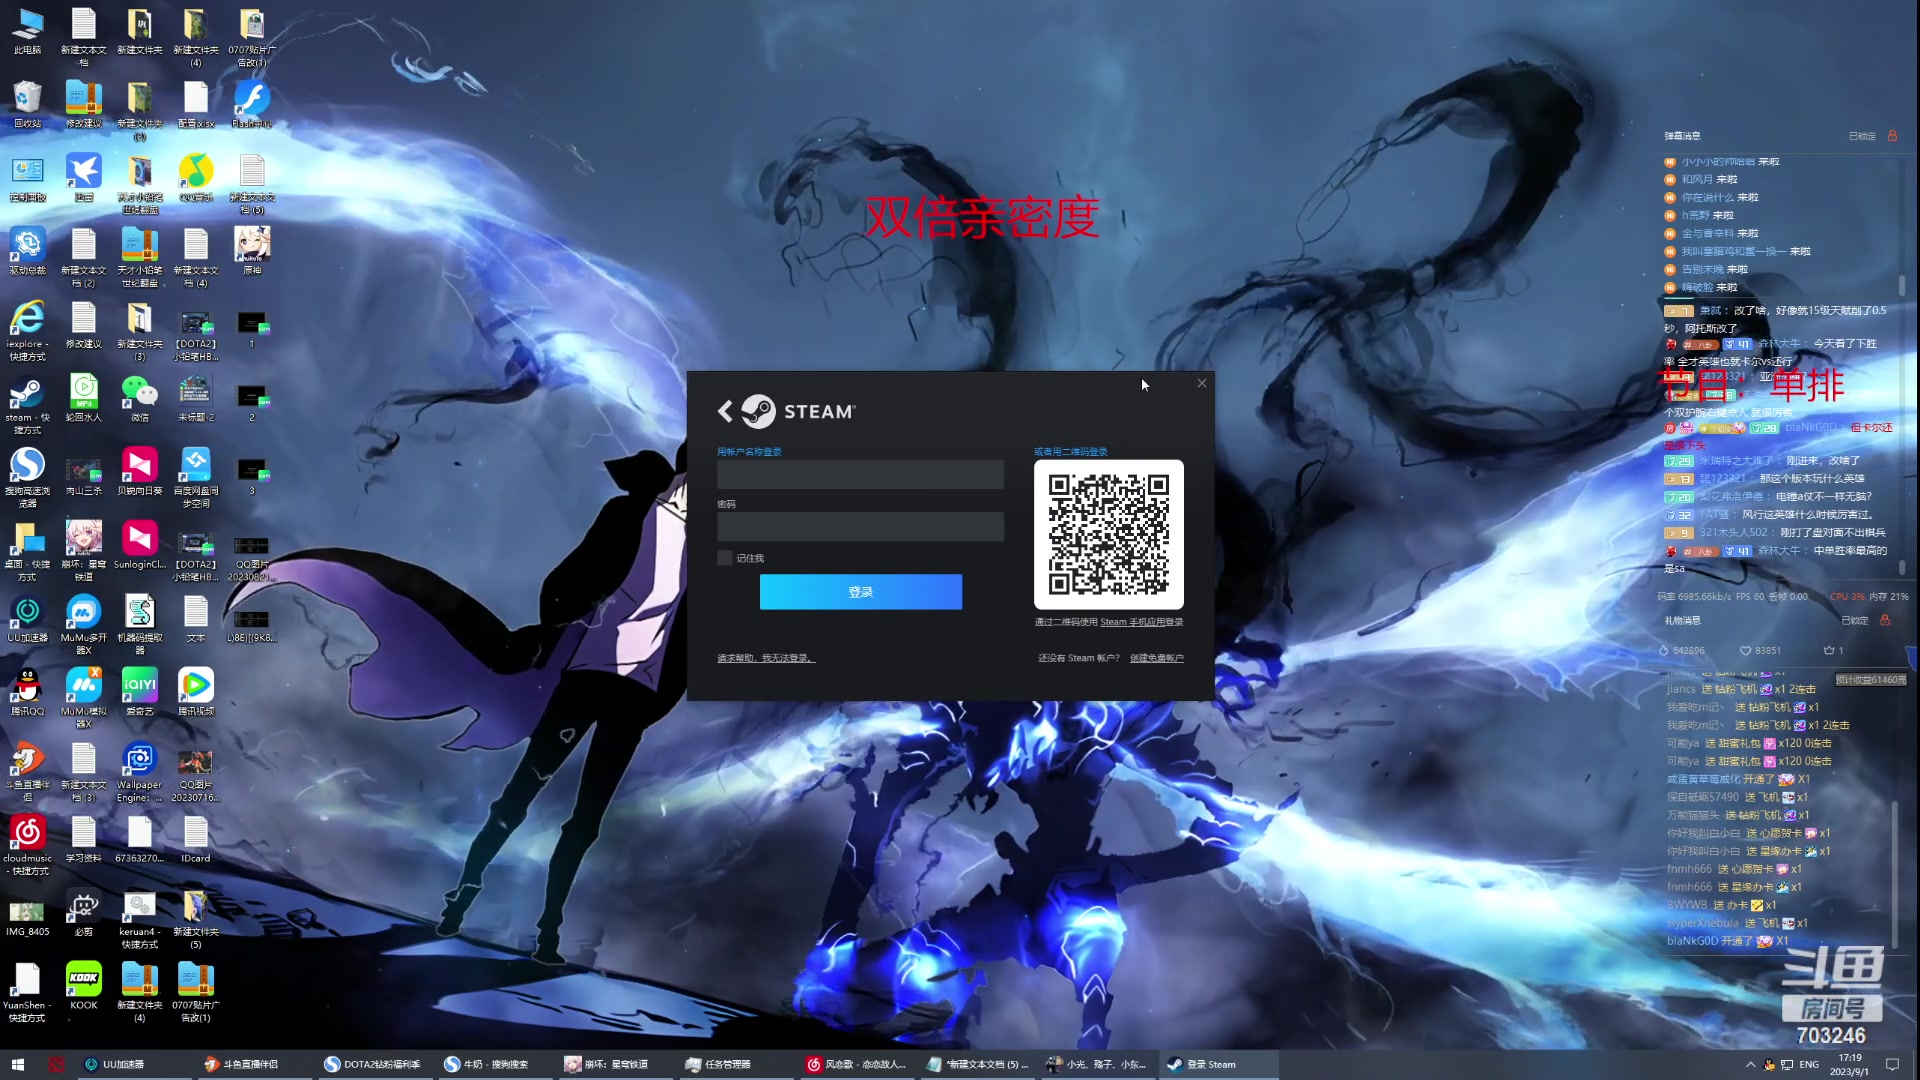Switch to UU加速器 in the taskbar

click(x=135, y=1064)
